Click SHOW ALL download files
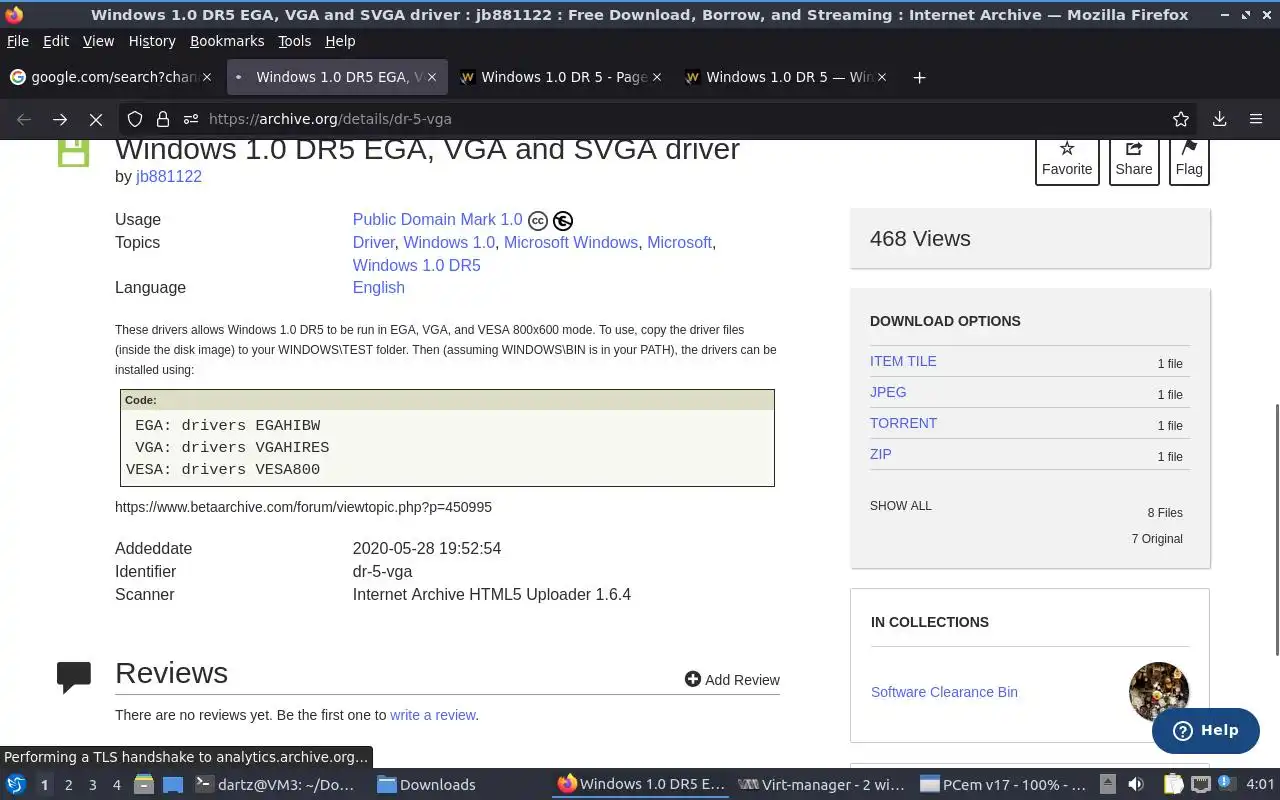Image resolution: width=1280 pixels, height=800 pixels. pyautogui.click(x=900, y=505)
